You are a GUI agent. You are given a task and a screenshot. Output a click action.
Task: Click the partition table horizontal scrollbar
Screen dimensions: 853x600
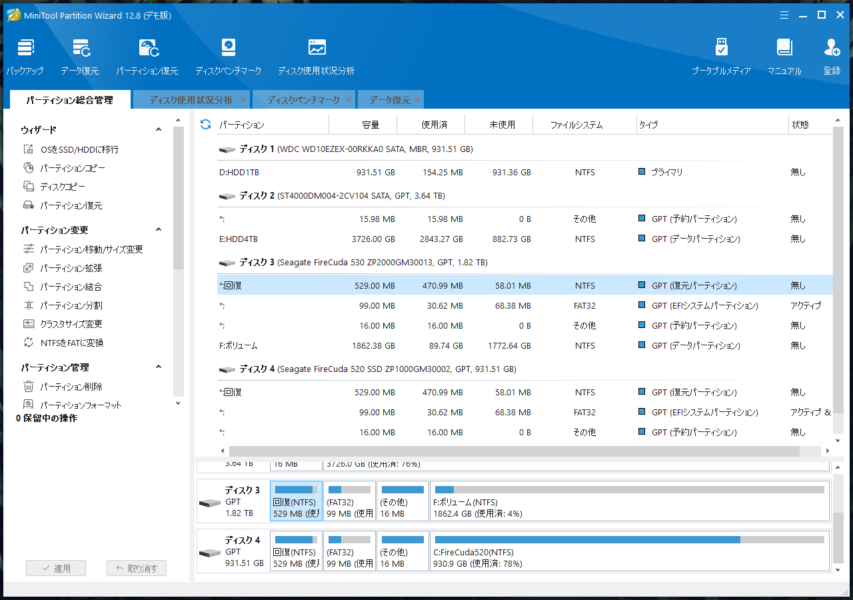click(514, 451)
